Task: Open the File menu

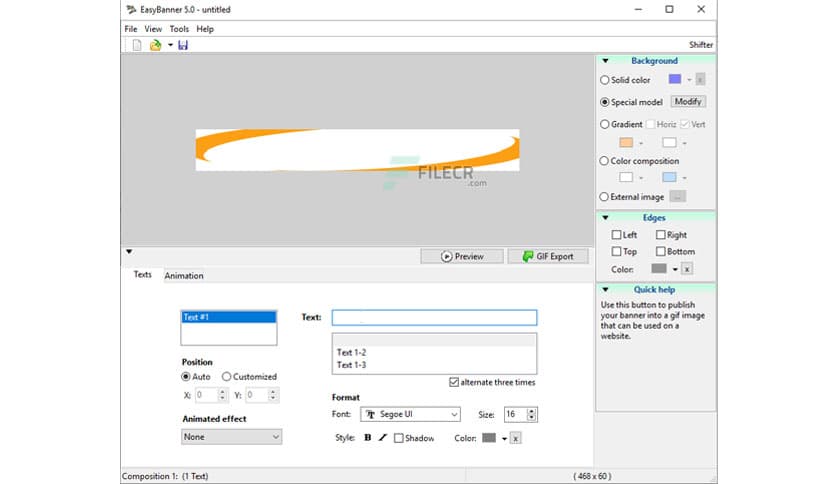Action: (131, 29)
